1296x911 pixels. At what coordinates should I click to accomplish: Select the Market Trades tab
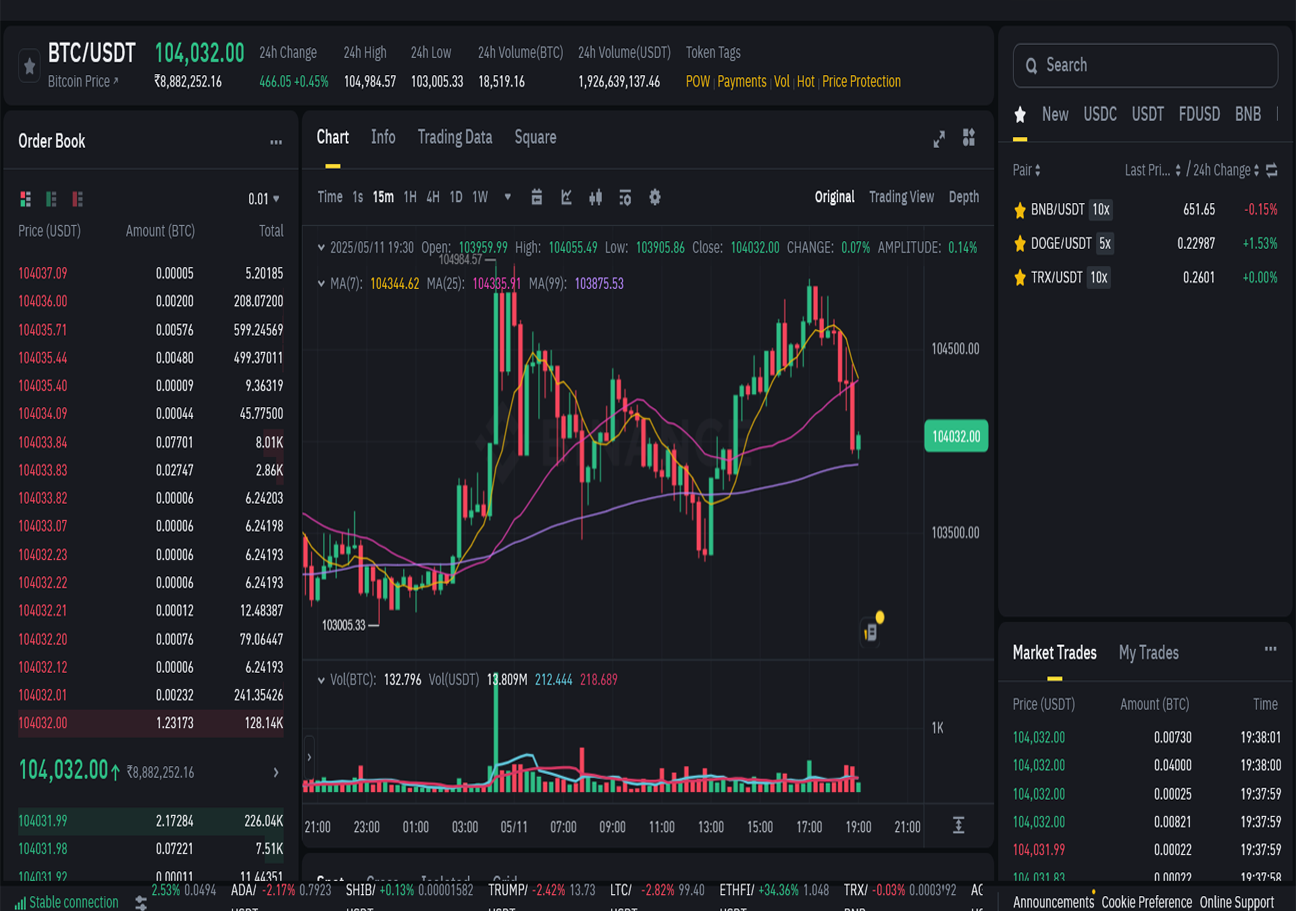pyautogui.click(x=1054, y=653)
